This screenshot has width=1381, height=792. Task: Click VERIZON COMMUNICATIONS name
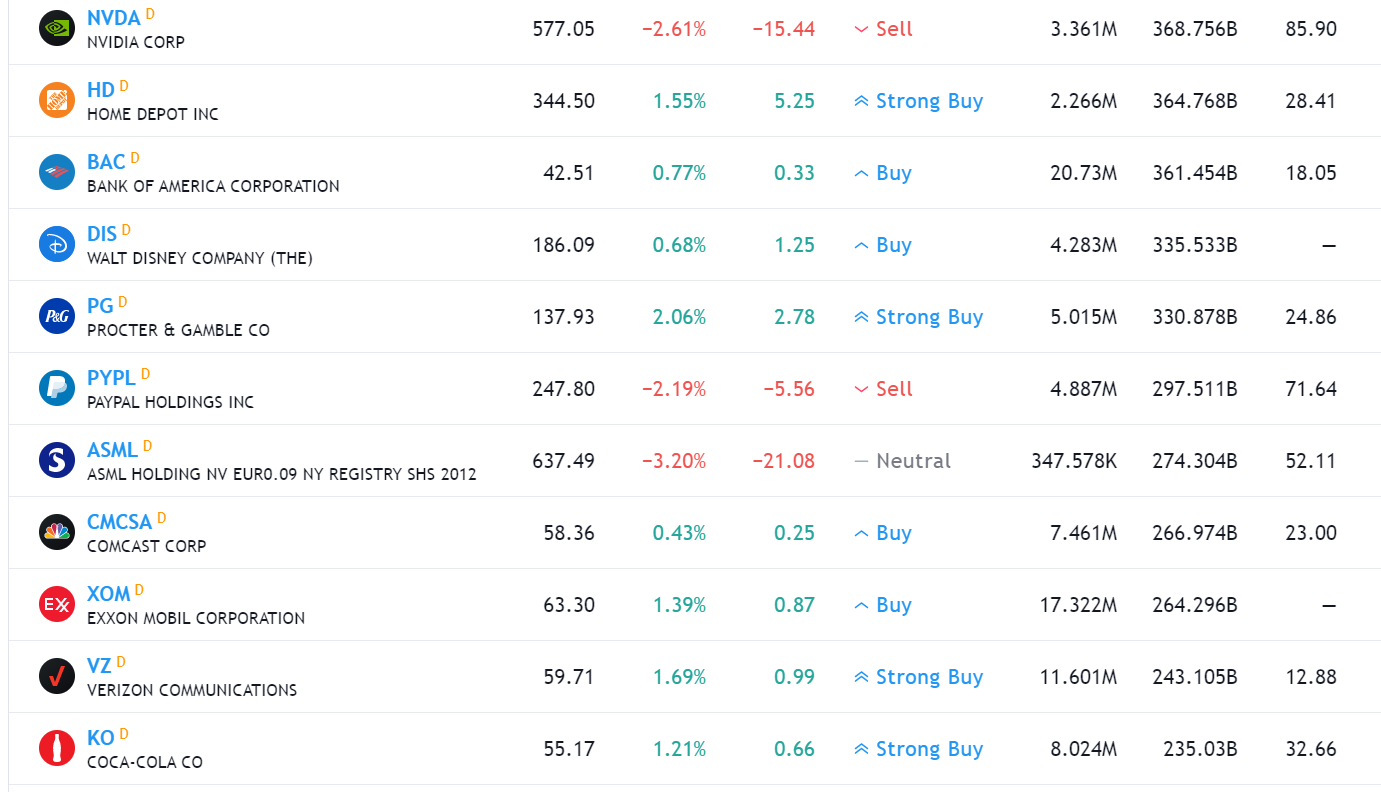(x=192, y=690)
